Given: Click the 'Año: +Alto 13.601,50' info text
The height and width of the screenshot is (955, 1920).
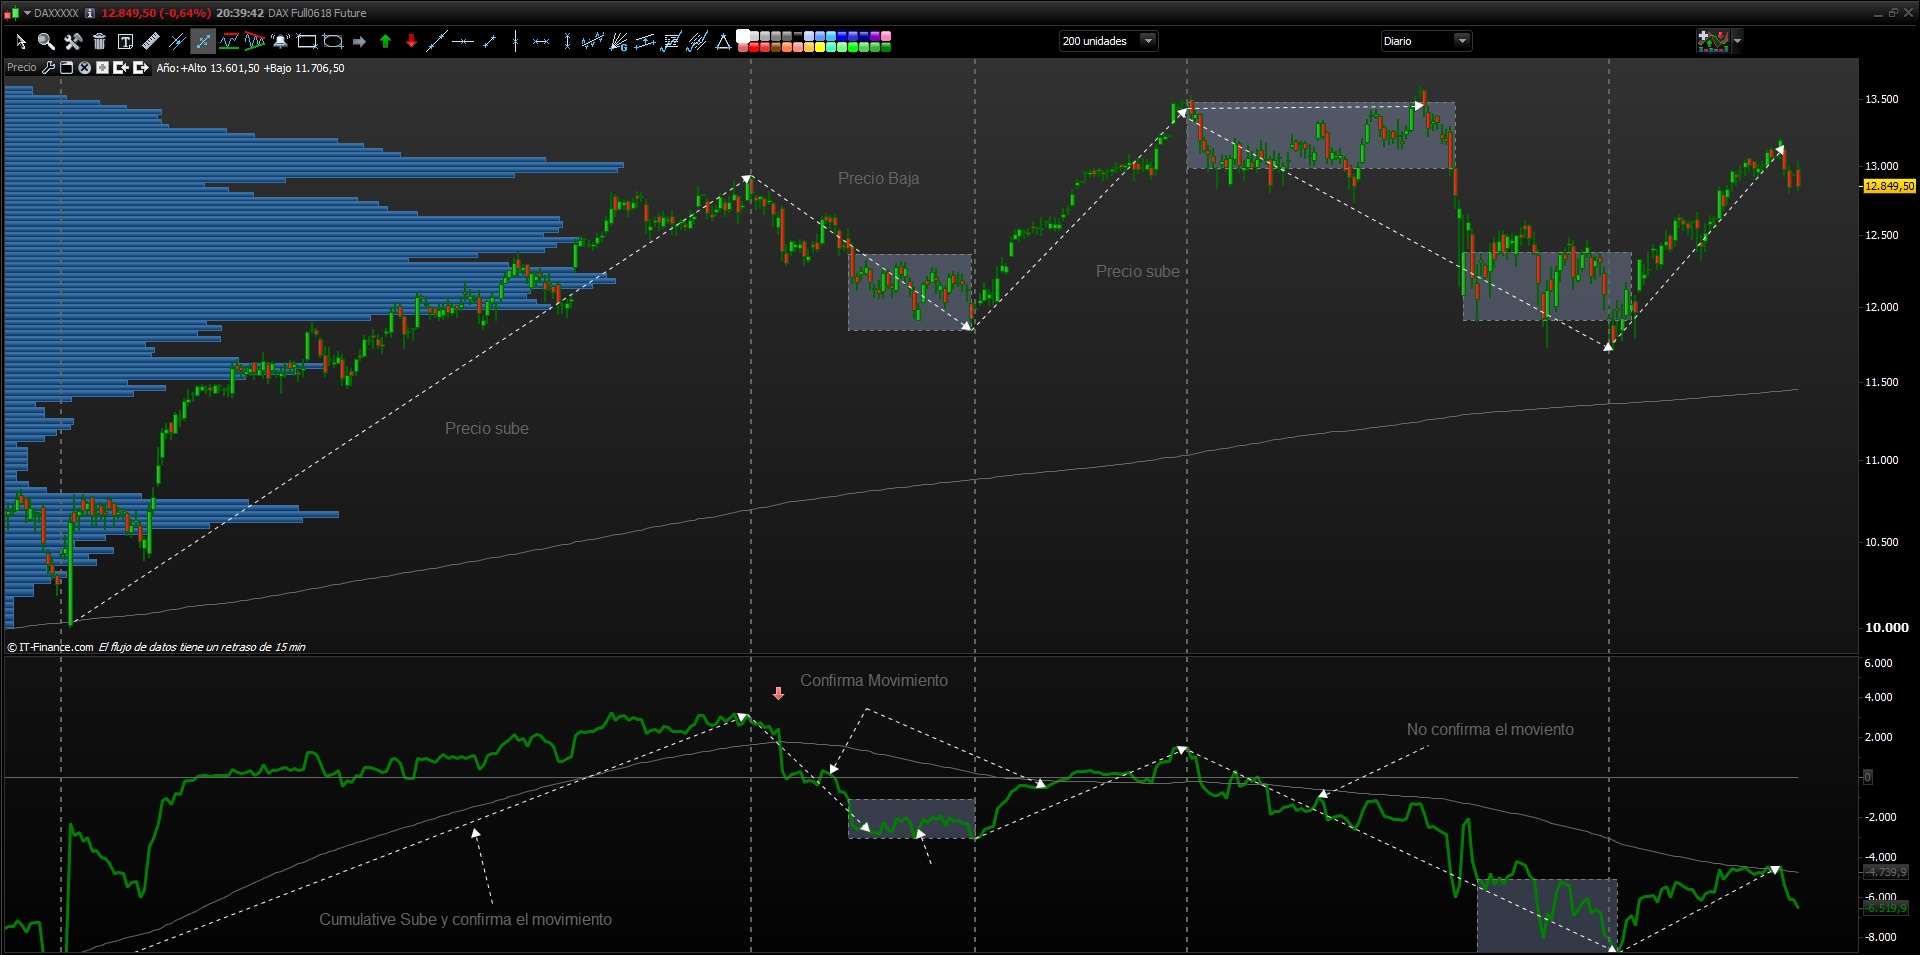Looking at the screenshot, I should (x=208, y=68).
